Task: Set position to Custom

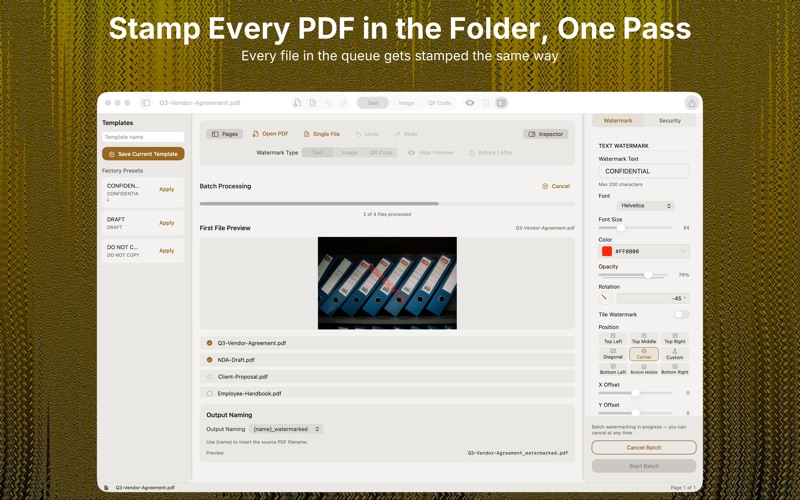Action: 675,354
